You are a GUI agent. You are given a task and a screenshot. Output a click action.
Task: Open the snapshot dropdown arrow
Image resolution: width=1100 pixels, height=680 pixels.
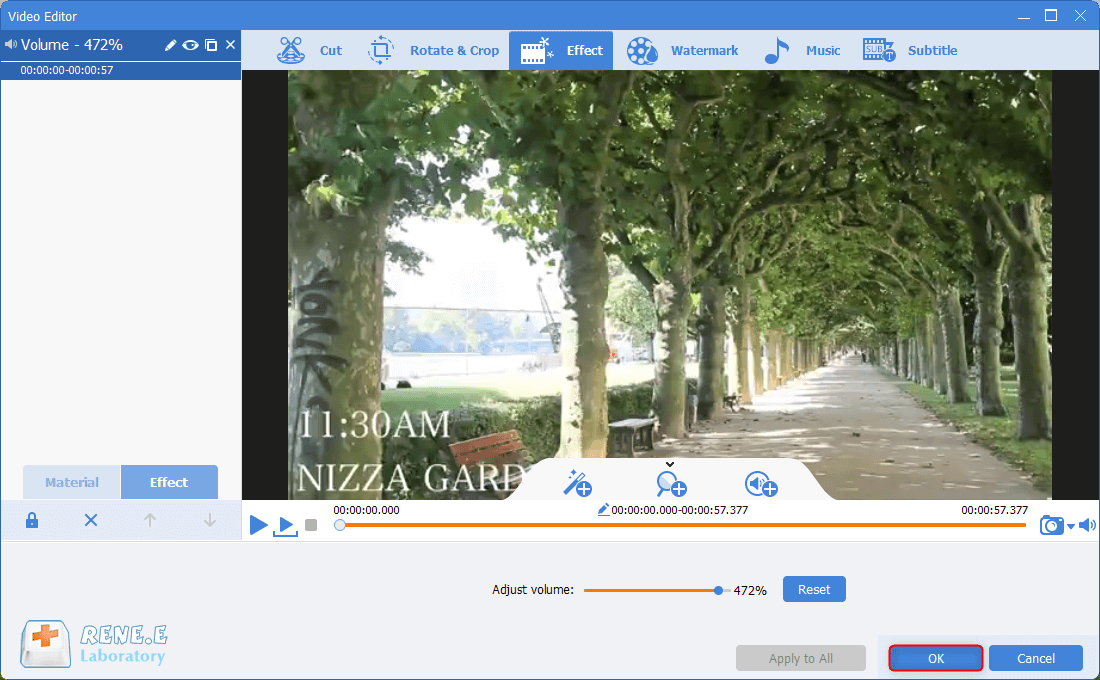(1071, 526)
